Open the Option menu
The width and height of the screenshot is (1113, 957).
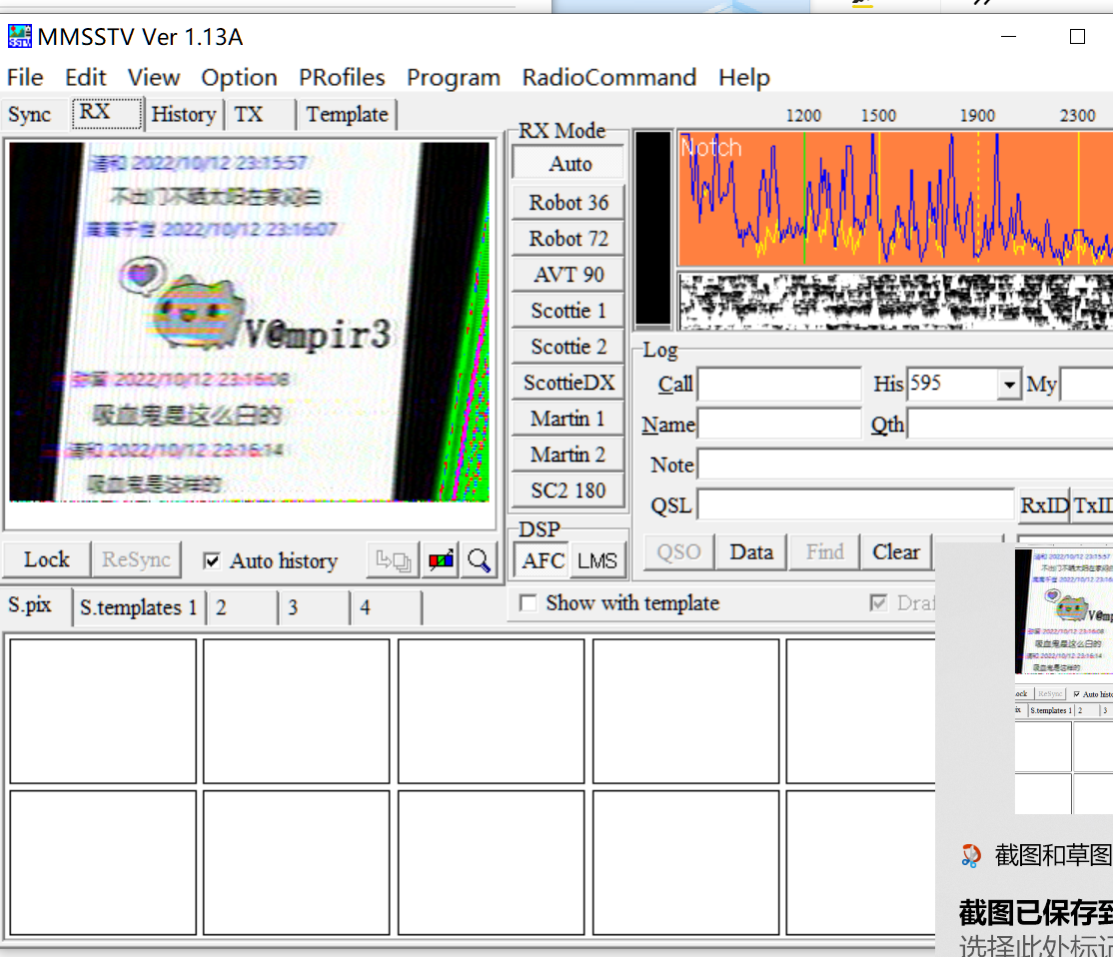pos(239,78)
